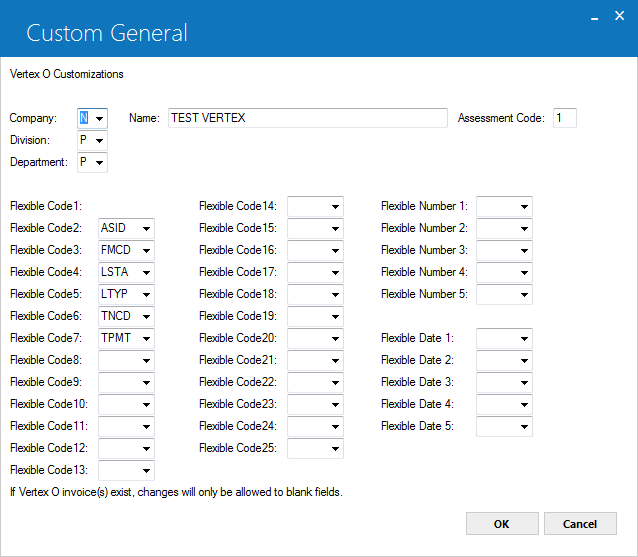The image size is (638, 557).
Task: Open the Flexible Code8 dropdown
Action: (126, 360)
